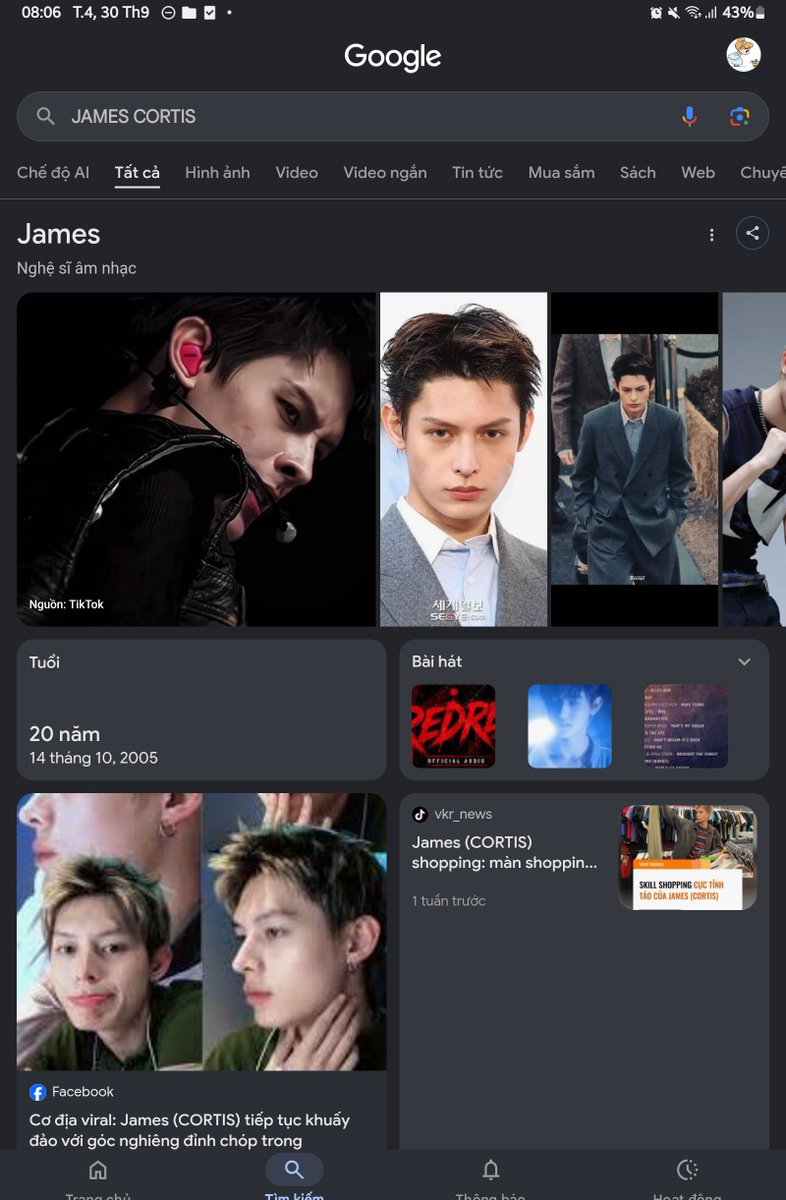This screenshot has height=1200, width=786.
Task: Share the James knowledge panel
Action: pyautogui.click(x=752, y=234)
